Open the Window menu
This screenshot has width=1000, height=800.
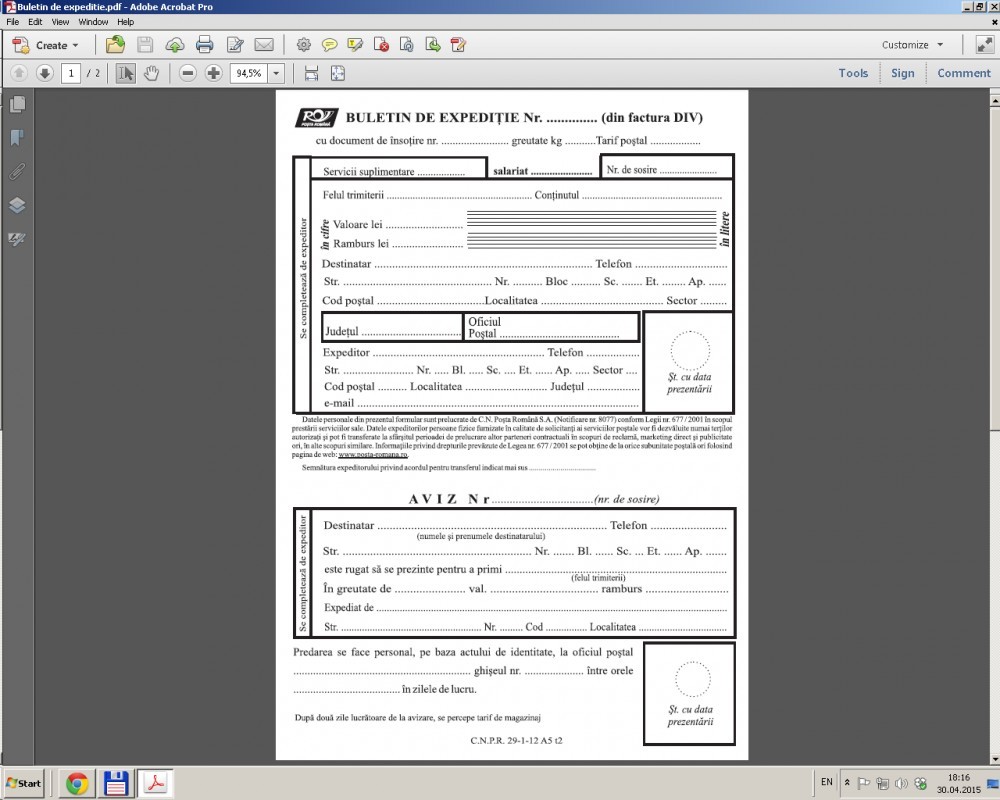[93, 22]
